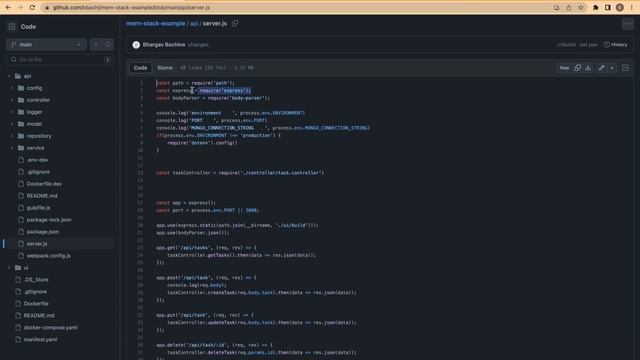Expand the config folder
Screen dimensions: 640x360
[x=12, y=88]
